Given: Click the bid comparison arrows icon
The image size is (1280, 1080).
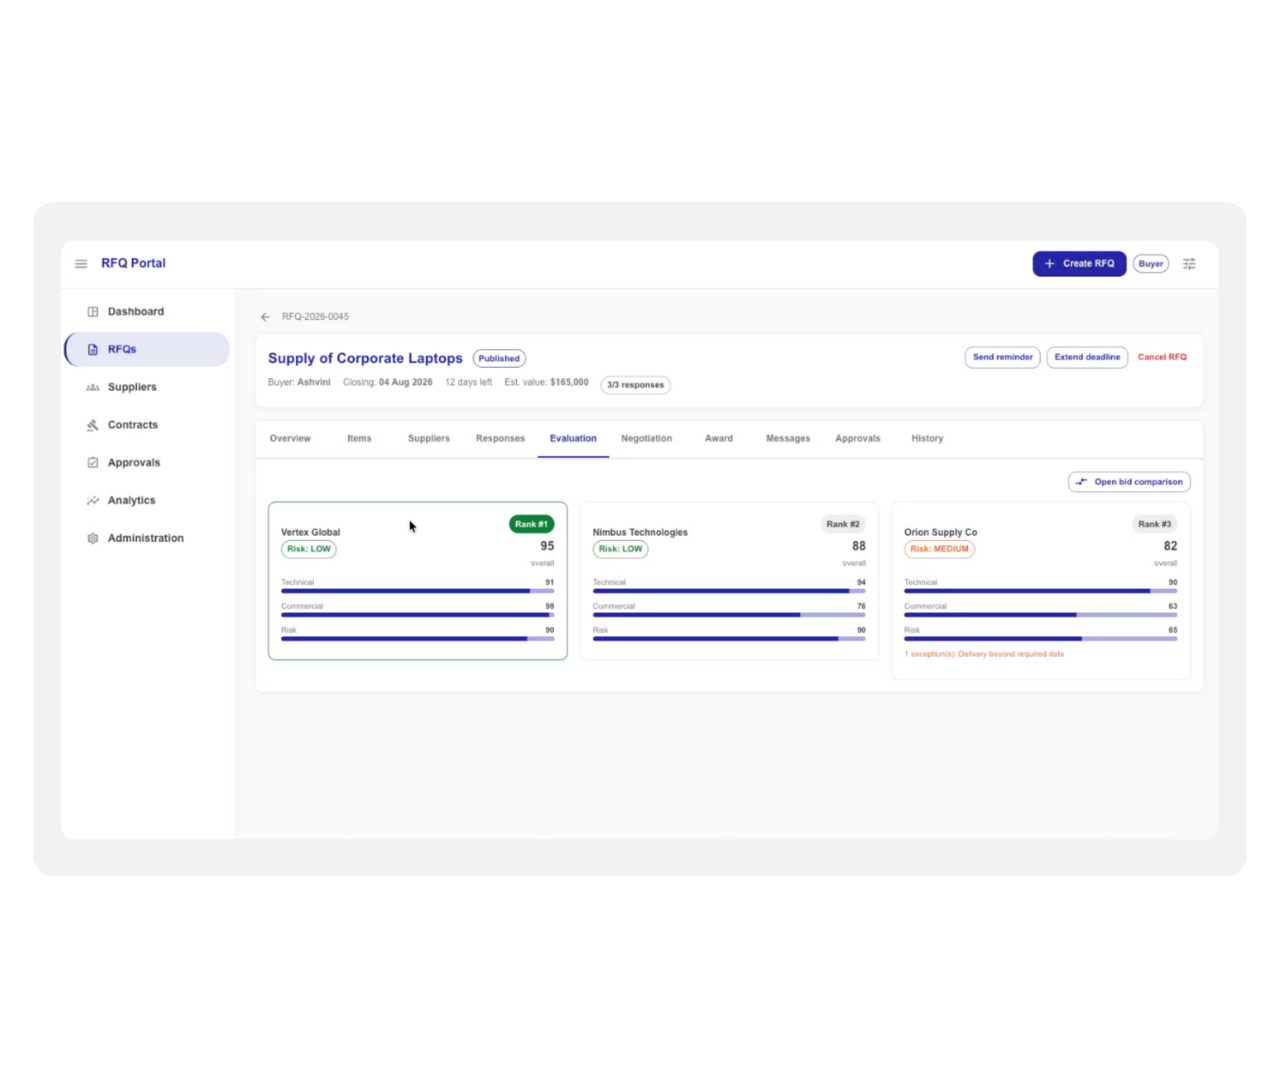Looking at the screenshot, I should click(1081, 482).
